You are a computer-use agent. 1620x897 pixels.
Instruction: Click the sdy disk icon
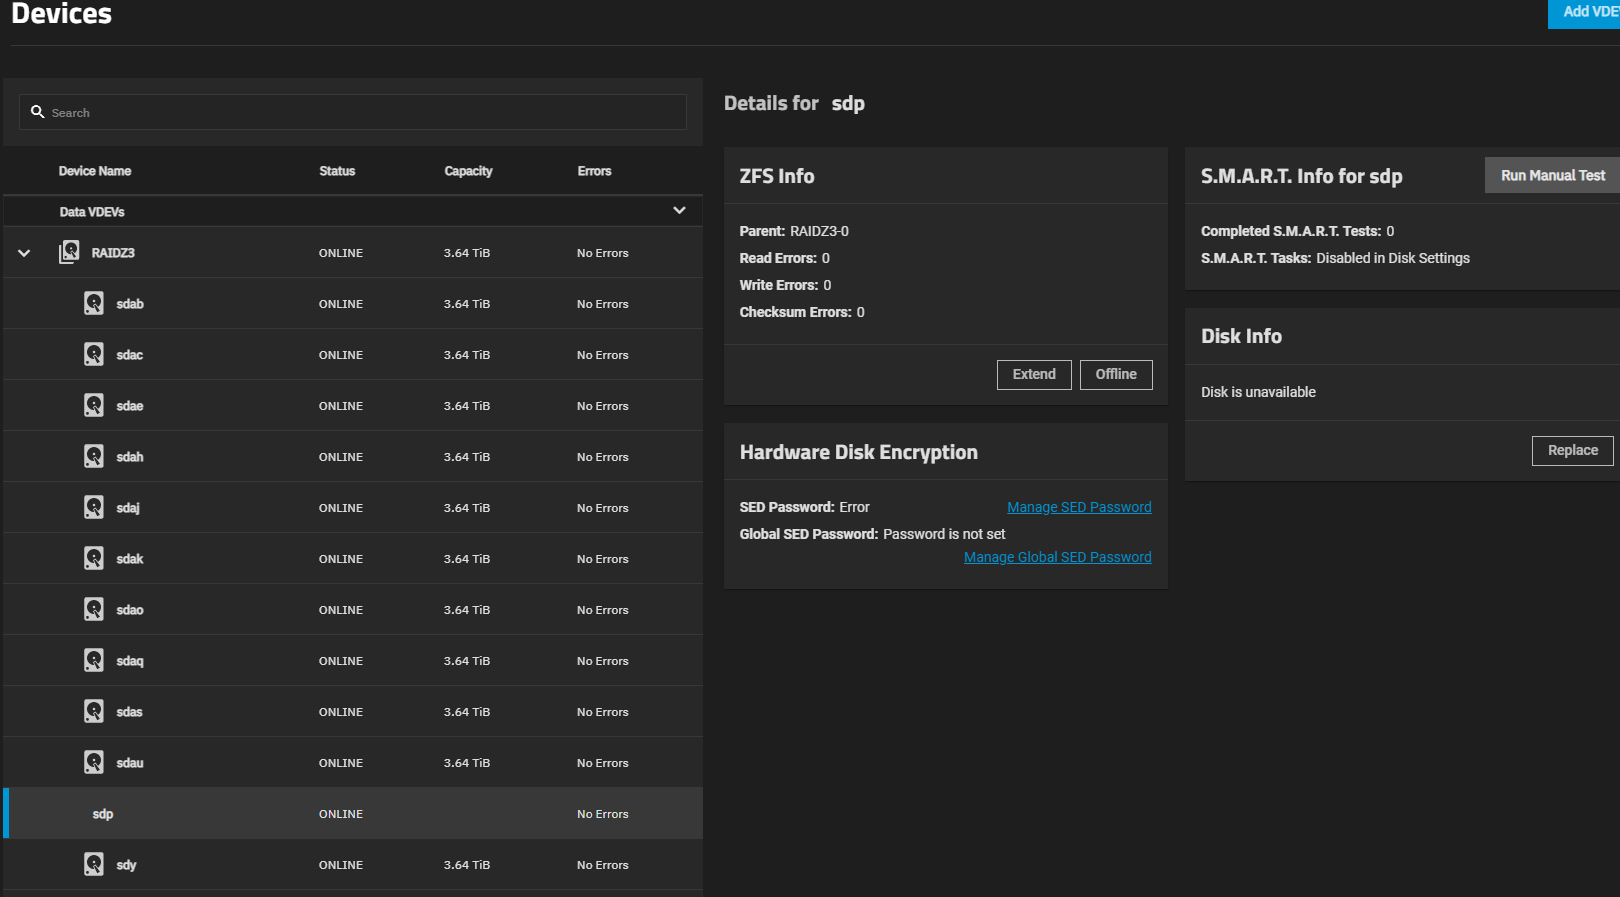click(94, 864)
